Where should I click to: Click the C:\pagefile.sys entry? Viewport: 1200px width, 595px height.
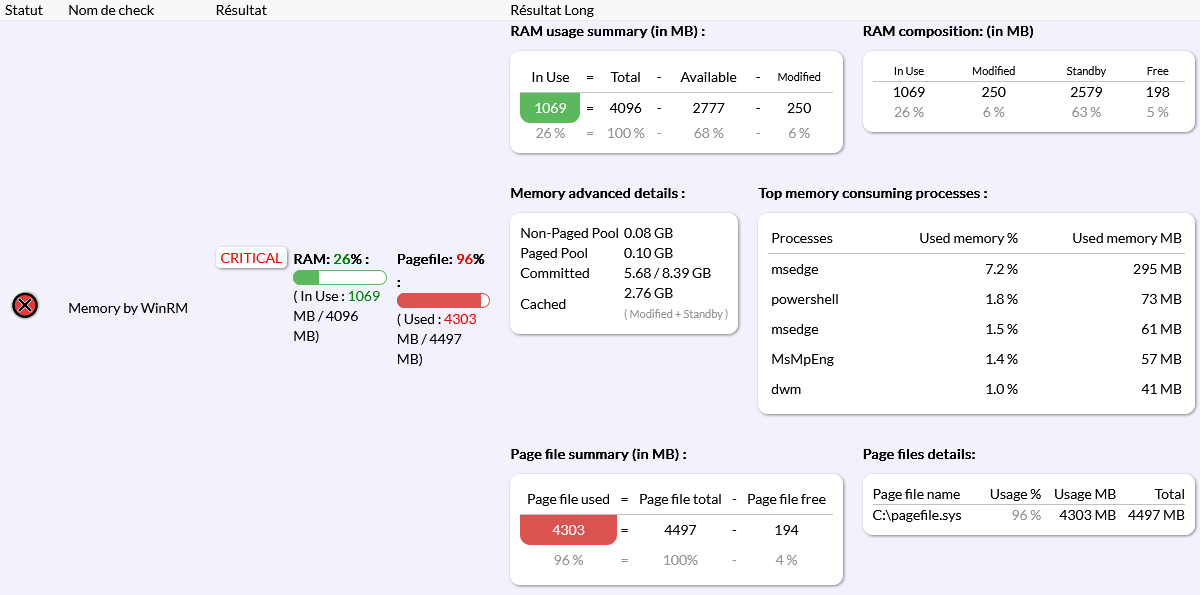point(917,515)
